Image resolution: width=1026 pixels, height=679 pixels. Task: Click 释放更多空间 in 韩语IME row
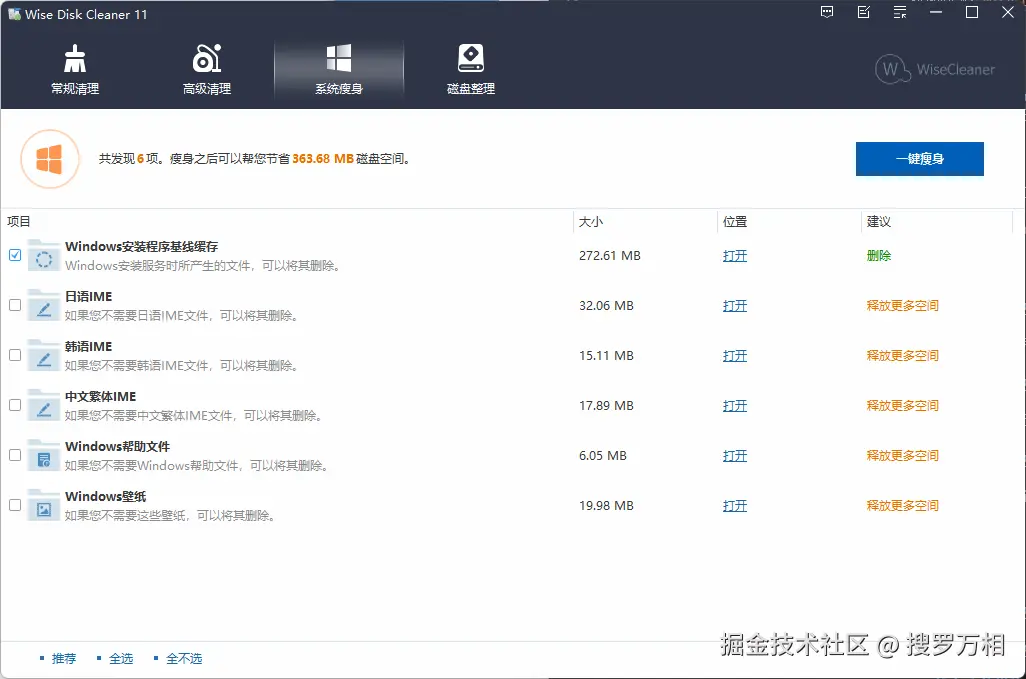point(902,356)
